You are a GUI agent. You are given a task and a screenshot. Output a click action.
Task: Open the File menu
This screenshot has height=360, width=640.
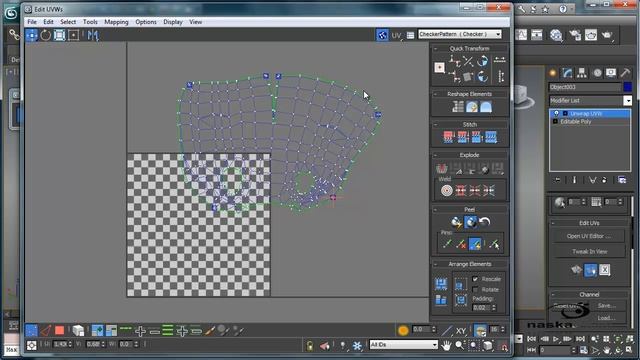pos(32,22)
